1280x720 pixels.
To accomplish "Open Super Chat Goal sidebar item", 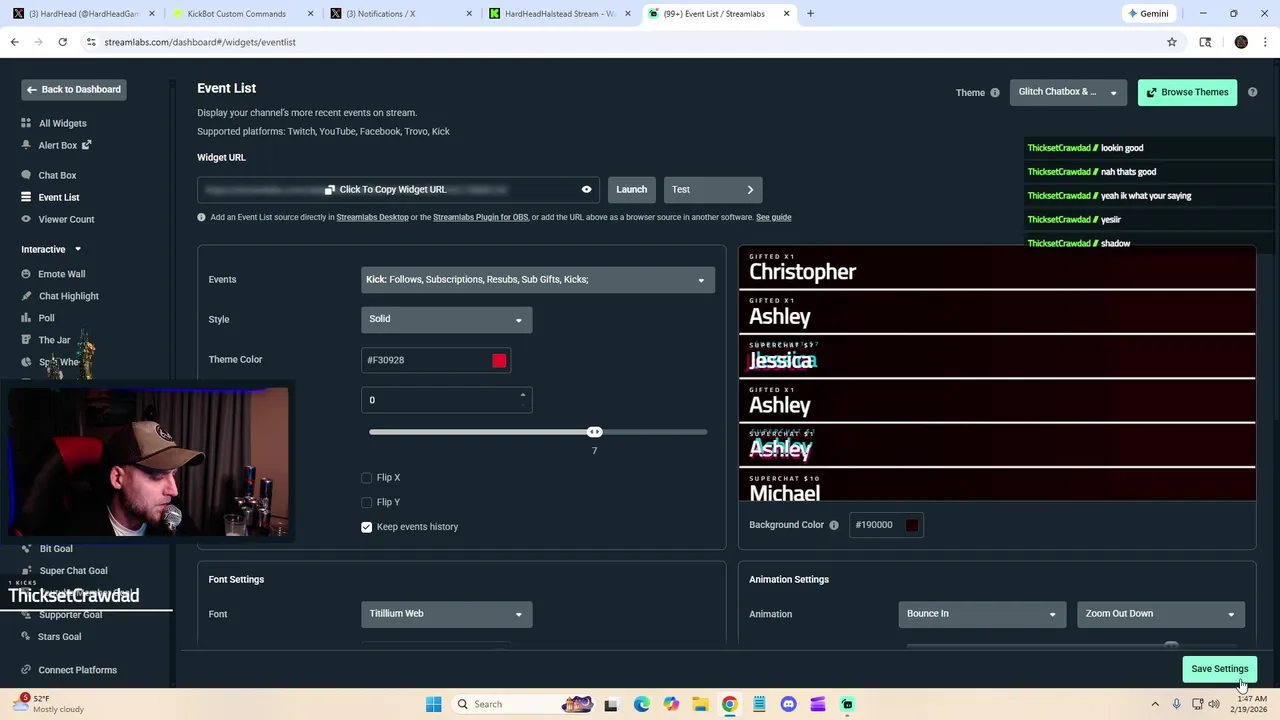I will click(x=73, y=571).
